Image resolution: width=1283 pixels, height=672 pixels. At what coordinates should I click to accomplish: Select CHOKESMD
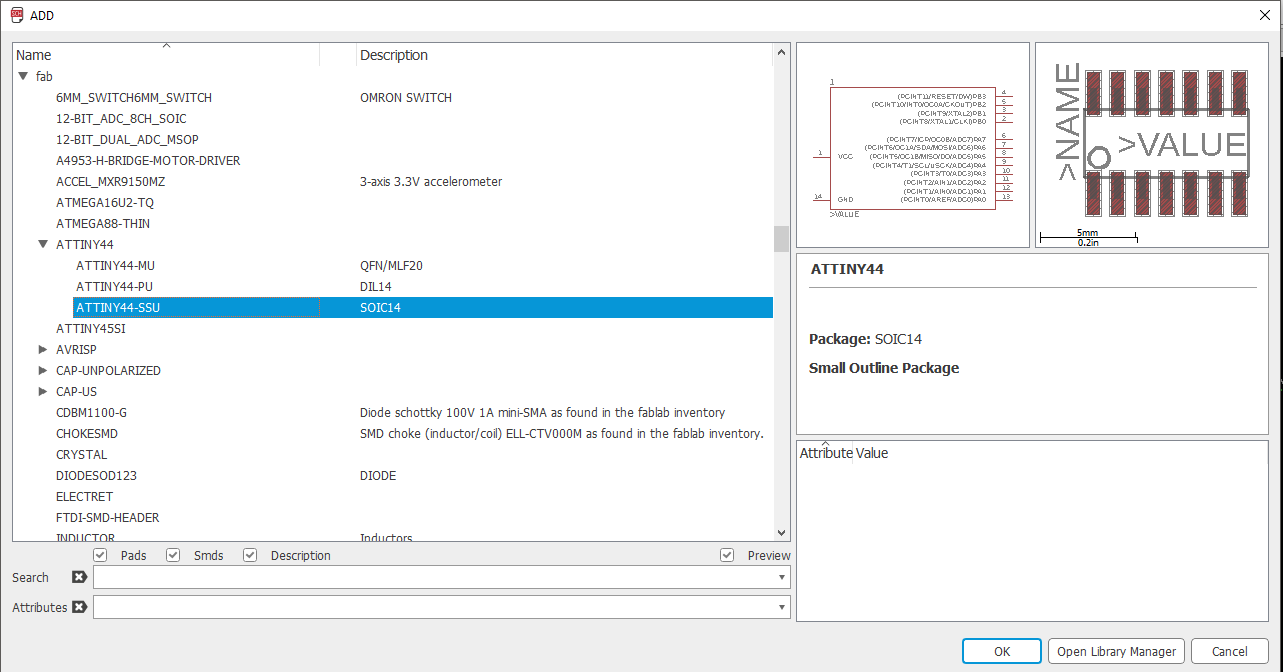pos(87,433)
